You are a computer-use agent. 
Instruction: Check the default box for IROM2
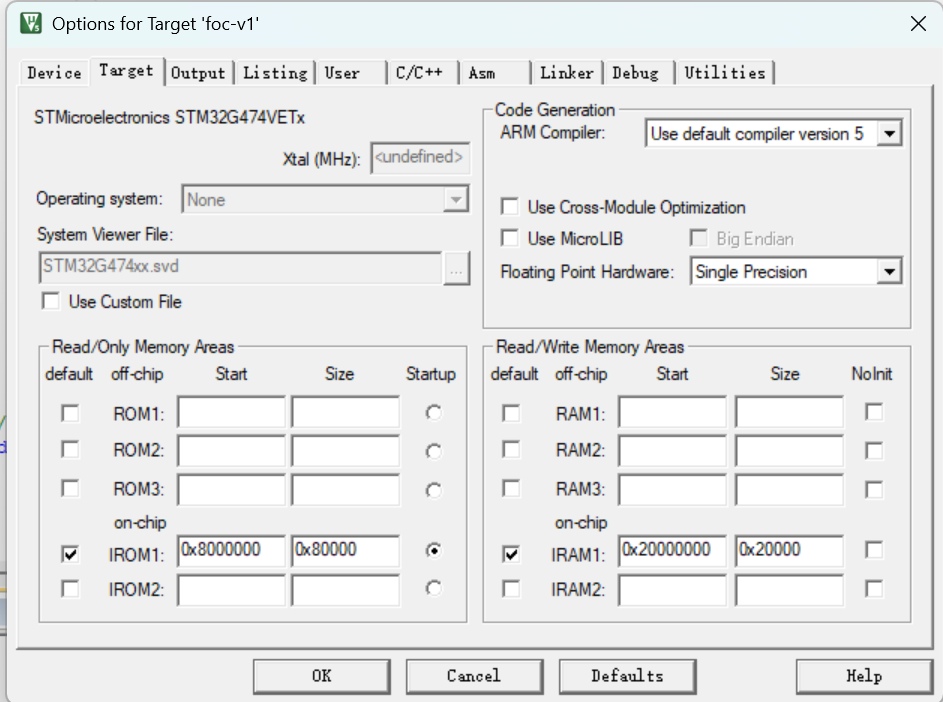coord(70,588)
